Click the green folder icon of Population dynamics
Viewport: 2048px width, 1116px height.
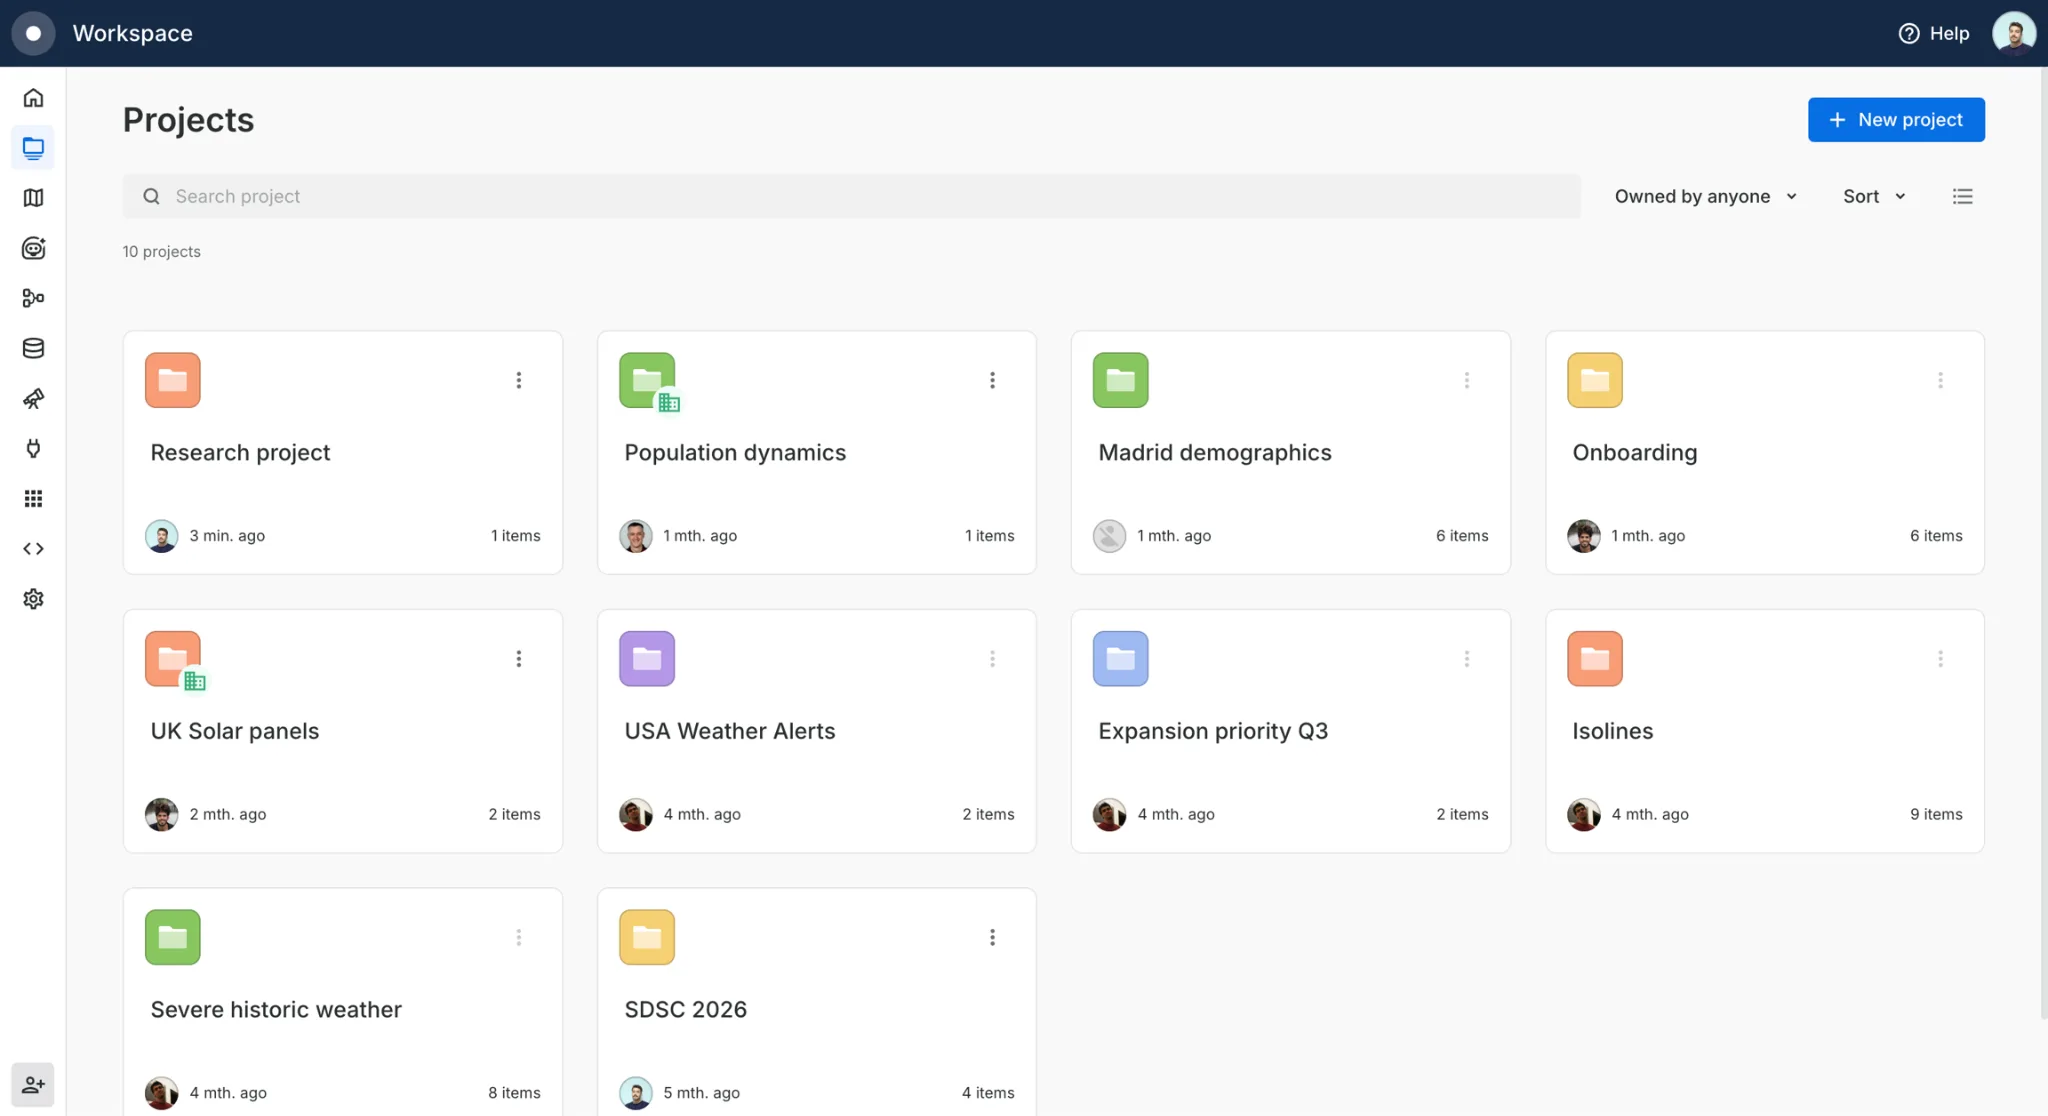tap(646, 380)
